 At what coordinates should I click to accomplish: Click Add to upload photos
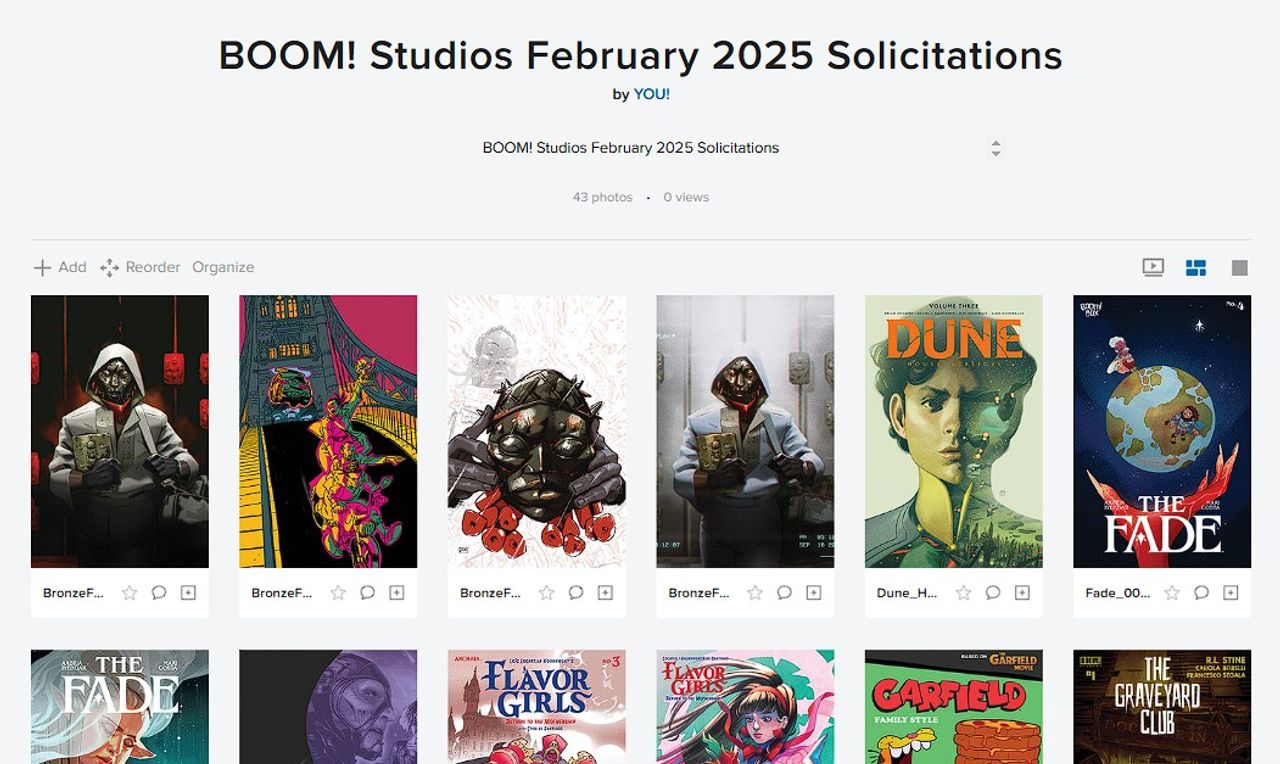coord(60,267)
